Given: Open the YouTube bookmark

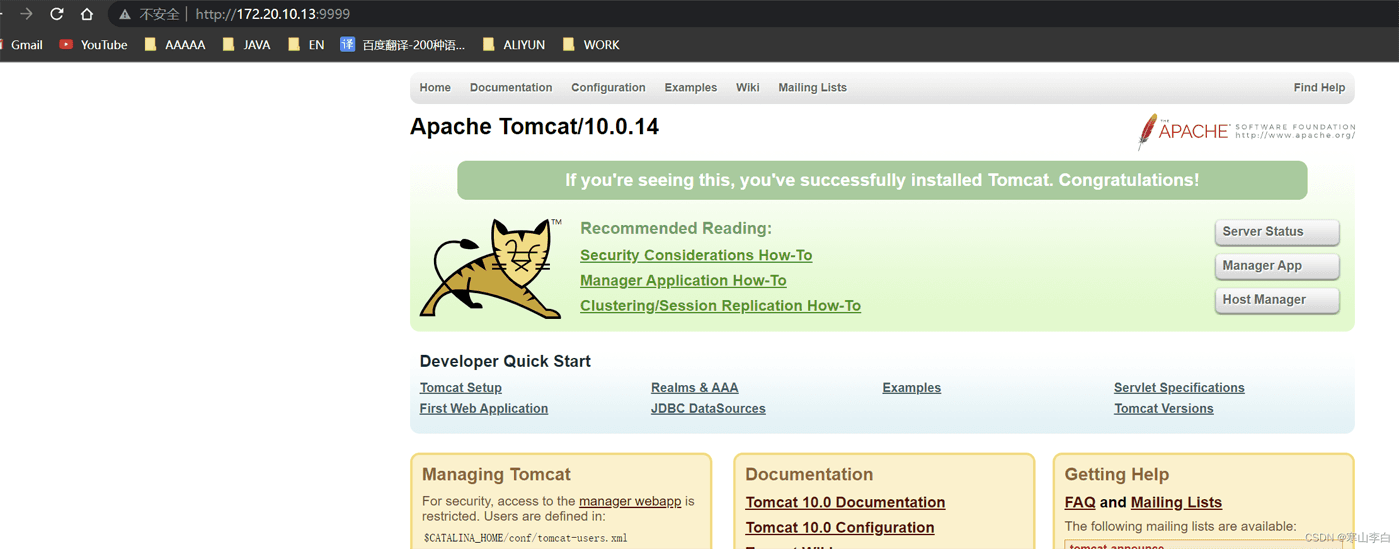Looking at the screenshot, I should point(93,45).
